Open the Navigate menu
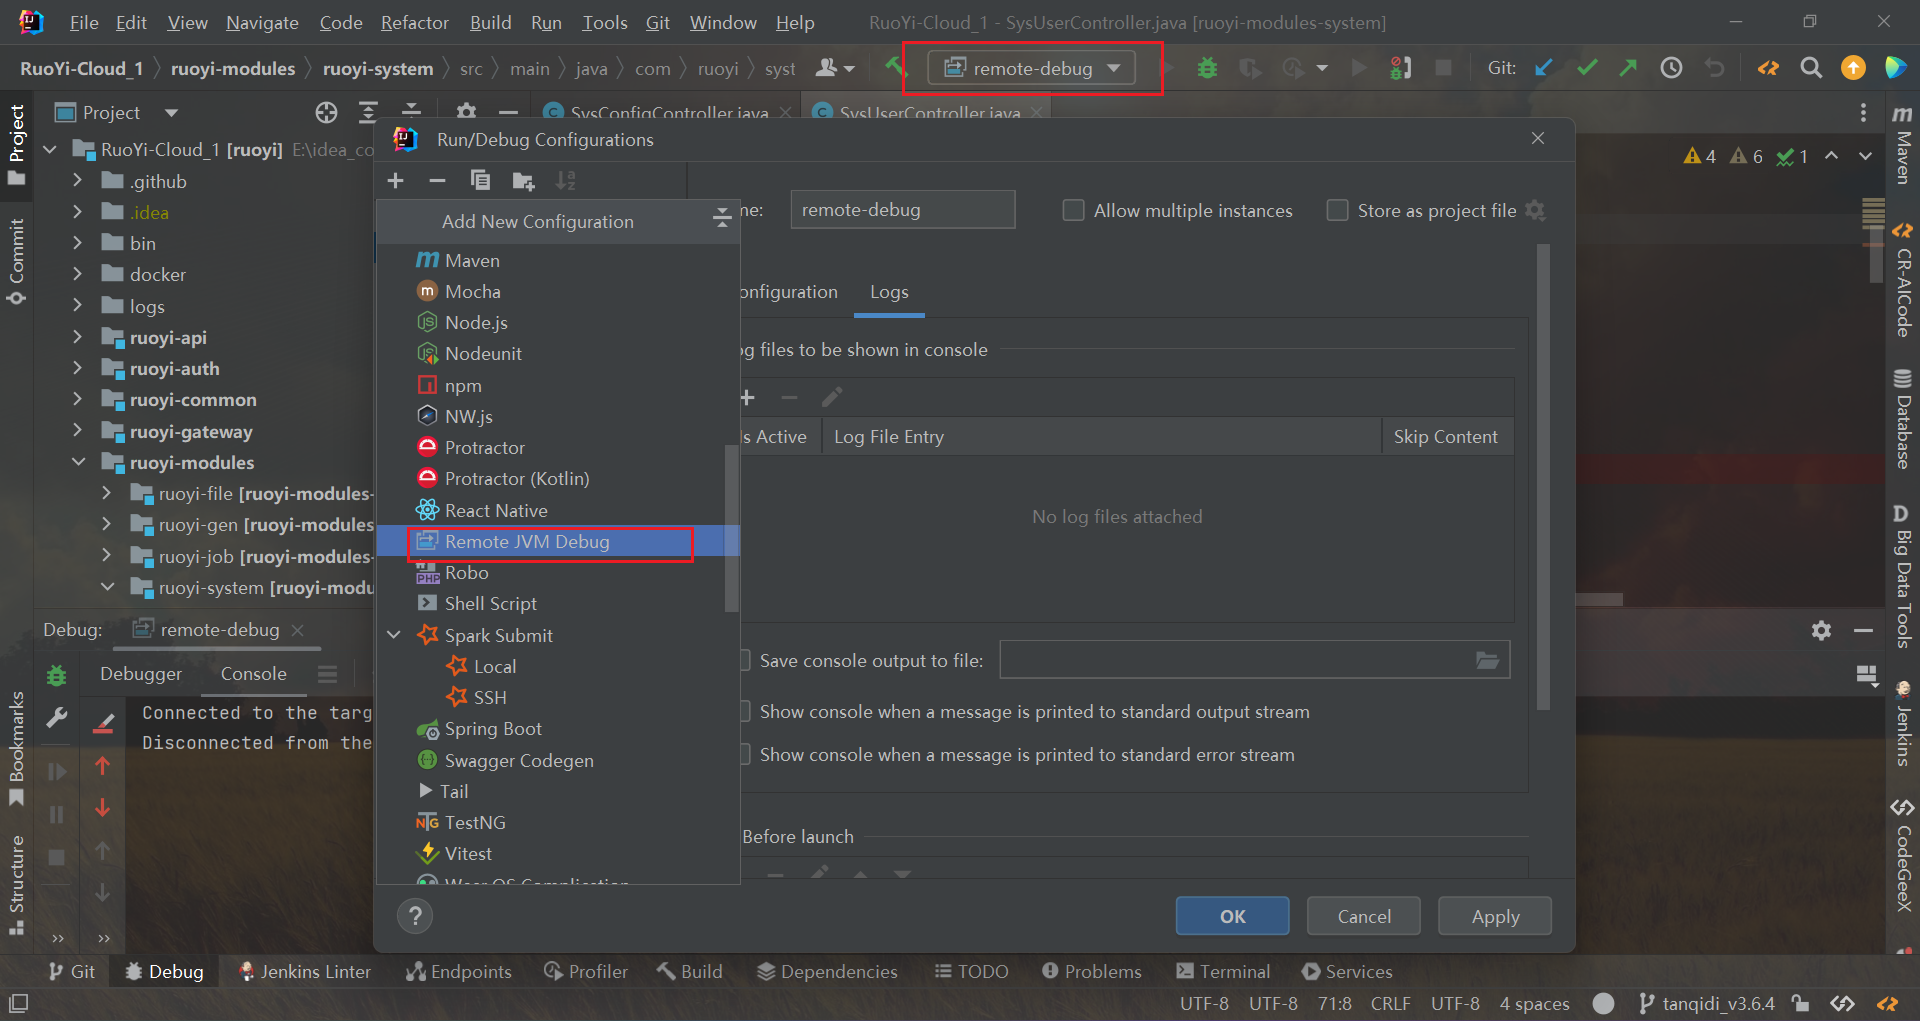 pos(262,22)
